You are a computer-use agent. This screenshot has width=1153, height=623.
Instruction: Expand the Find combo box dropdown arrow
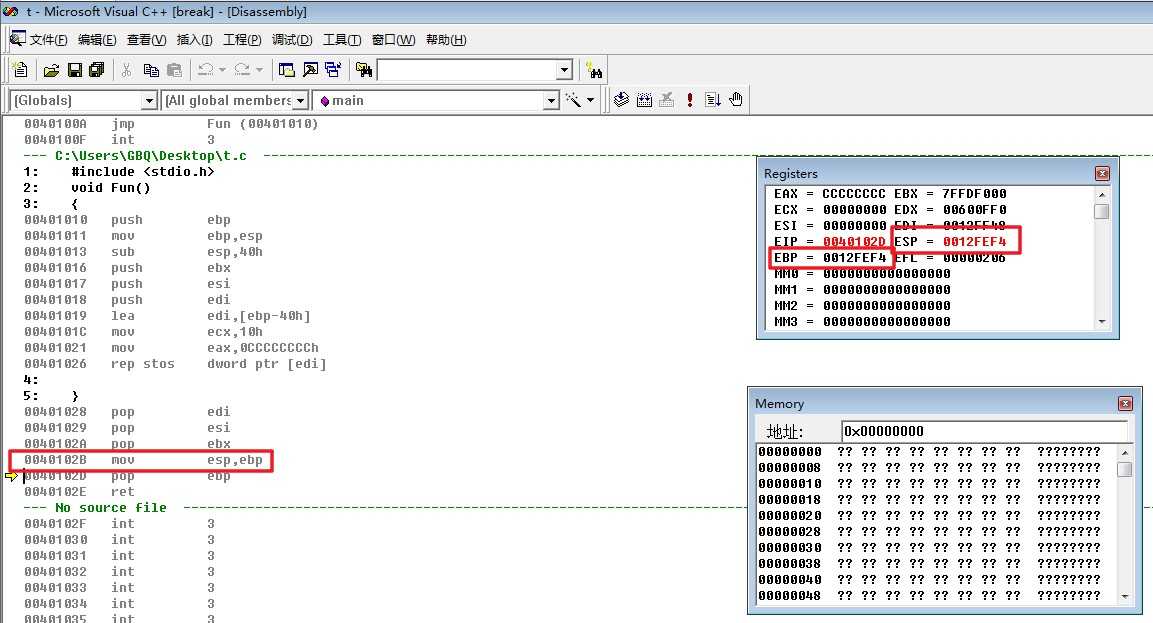[x=564, y=70]
